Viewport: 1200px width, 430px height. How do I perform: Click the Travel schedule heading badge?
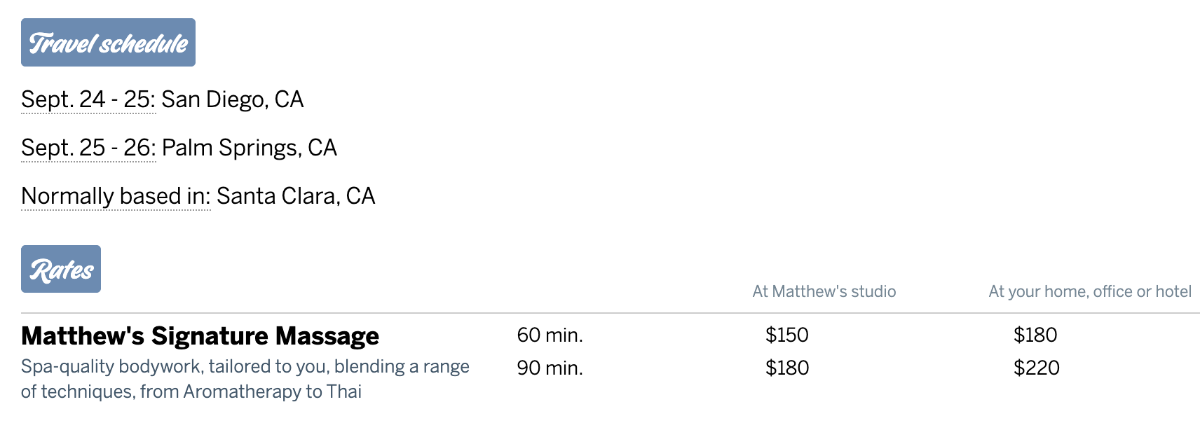pyautogui.click(x=108, y=42)
